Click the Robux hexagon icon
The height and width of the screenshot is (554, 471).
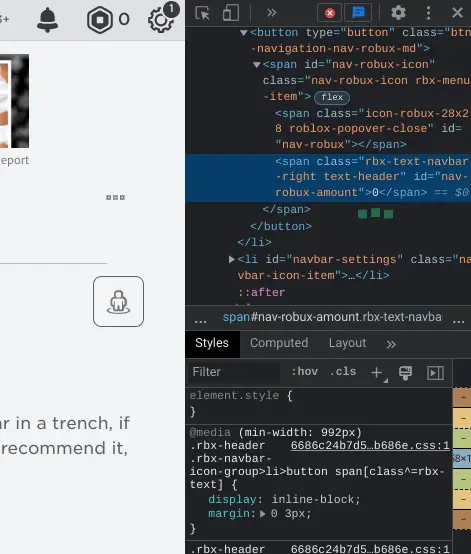tap(100, 20)
